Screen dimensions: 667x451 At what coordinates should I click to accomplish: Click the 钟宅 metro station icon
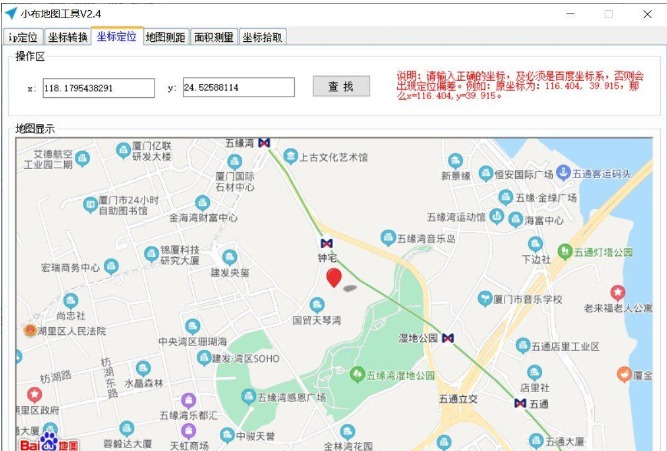[326, 243]
